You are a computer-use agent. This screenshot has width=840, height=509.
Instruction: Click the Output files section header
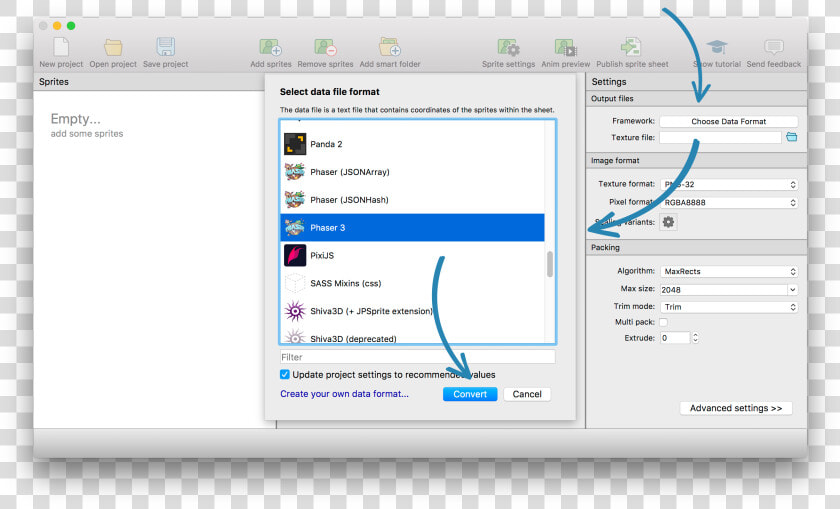(x=696, y=99)
